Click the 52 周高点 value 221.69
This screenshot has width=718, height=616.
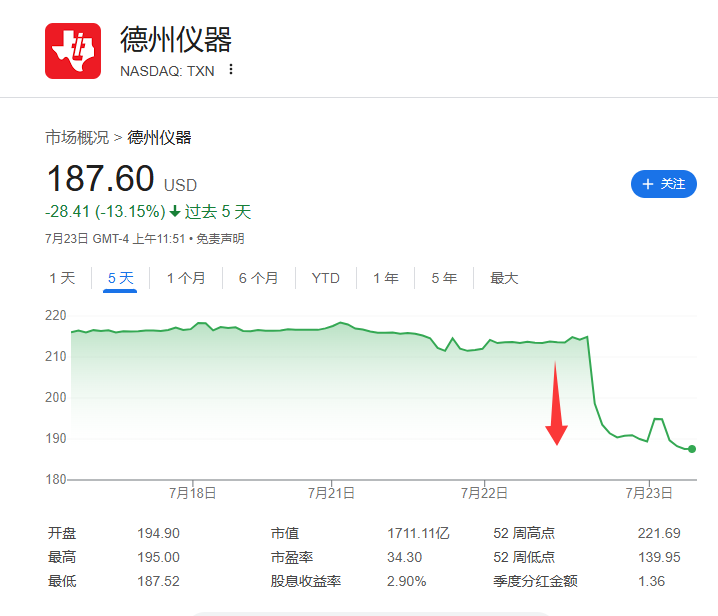tap(659, 533)
